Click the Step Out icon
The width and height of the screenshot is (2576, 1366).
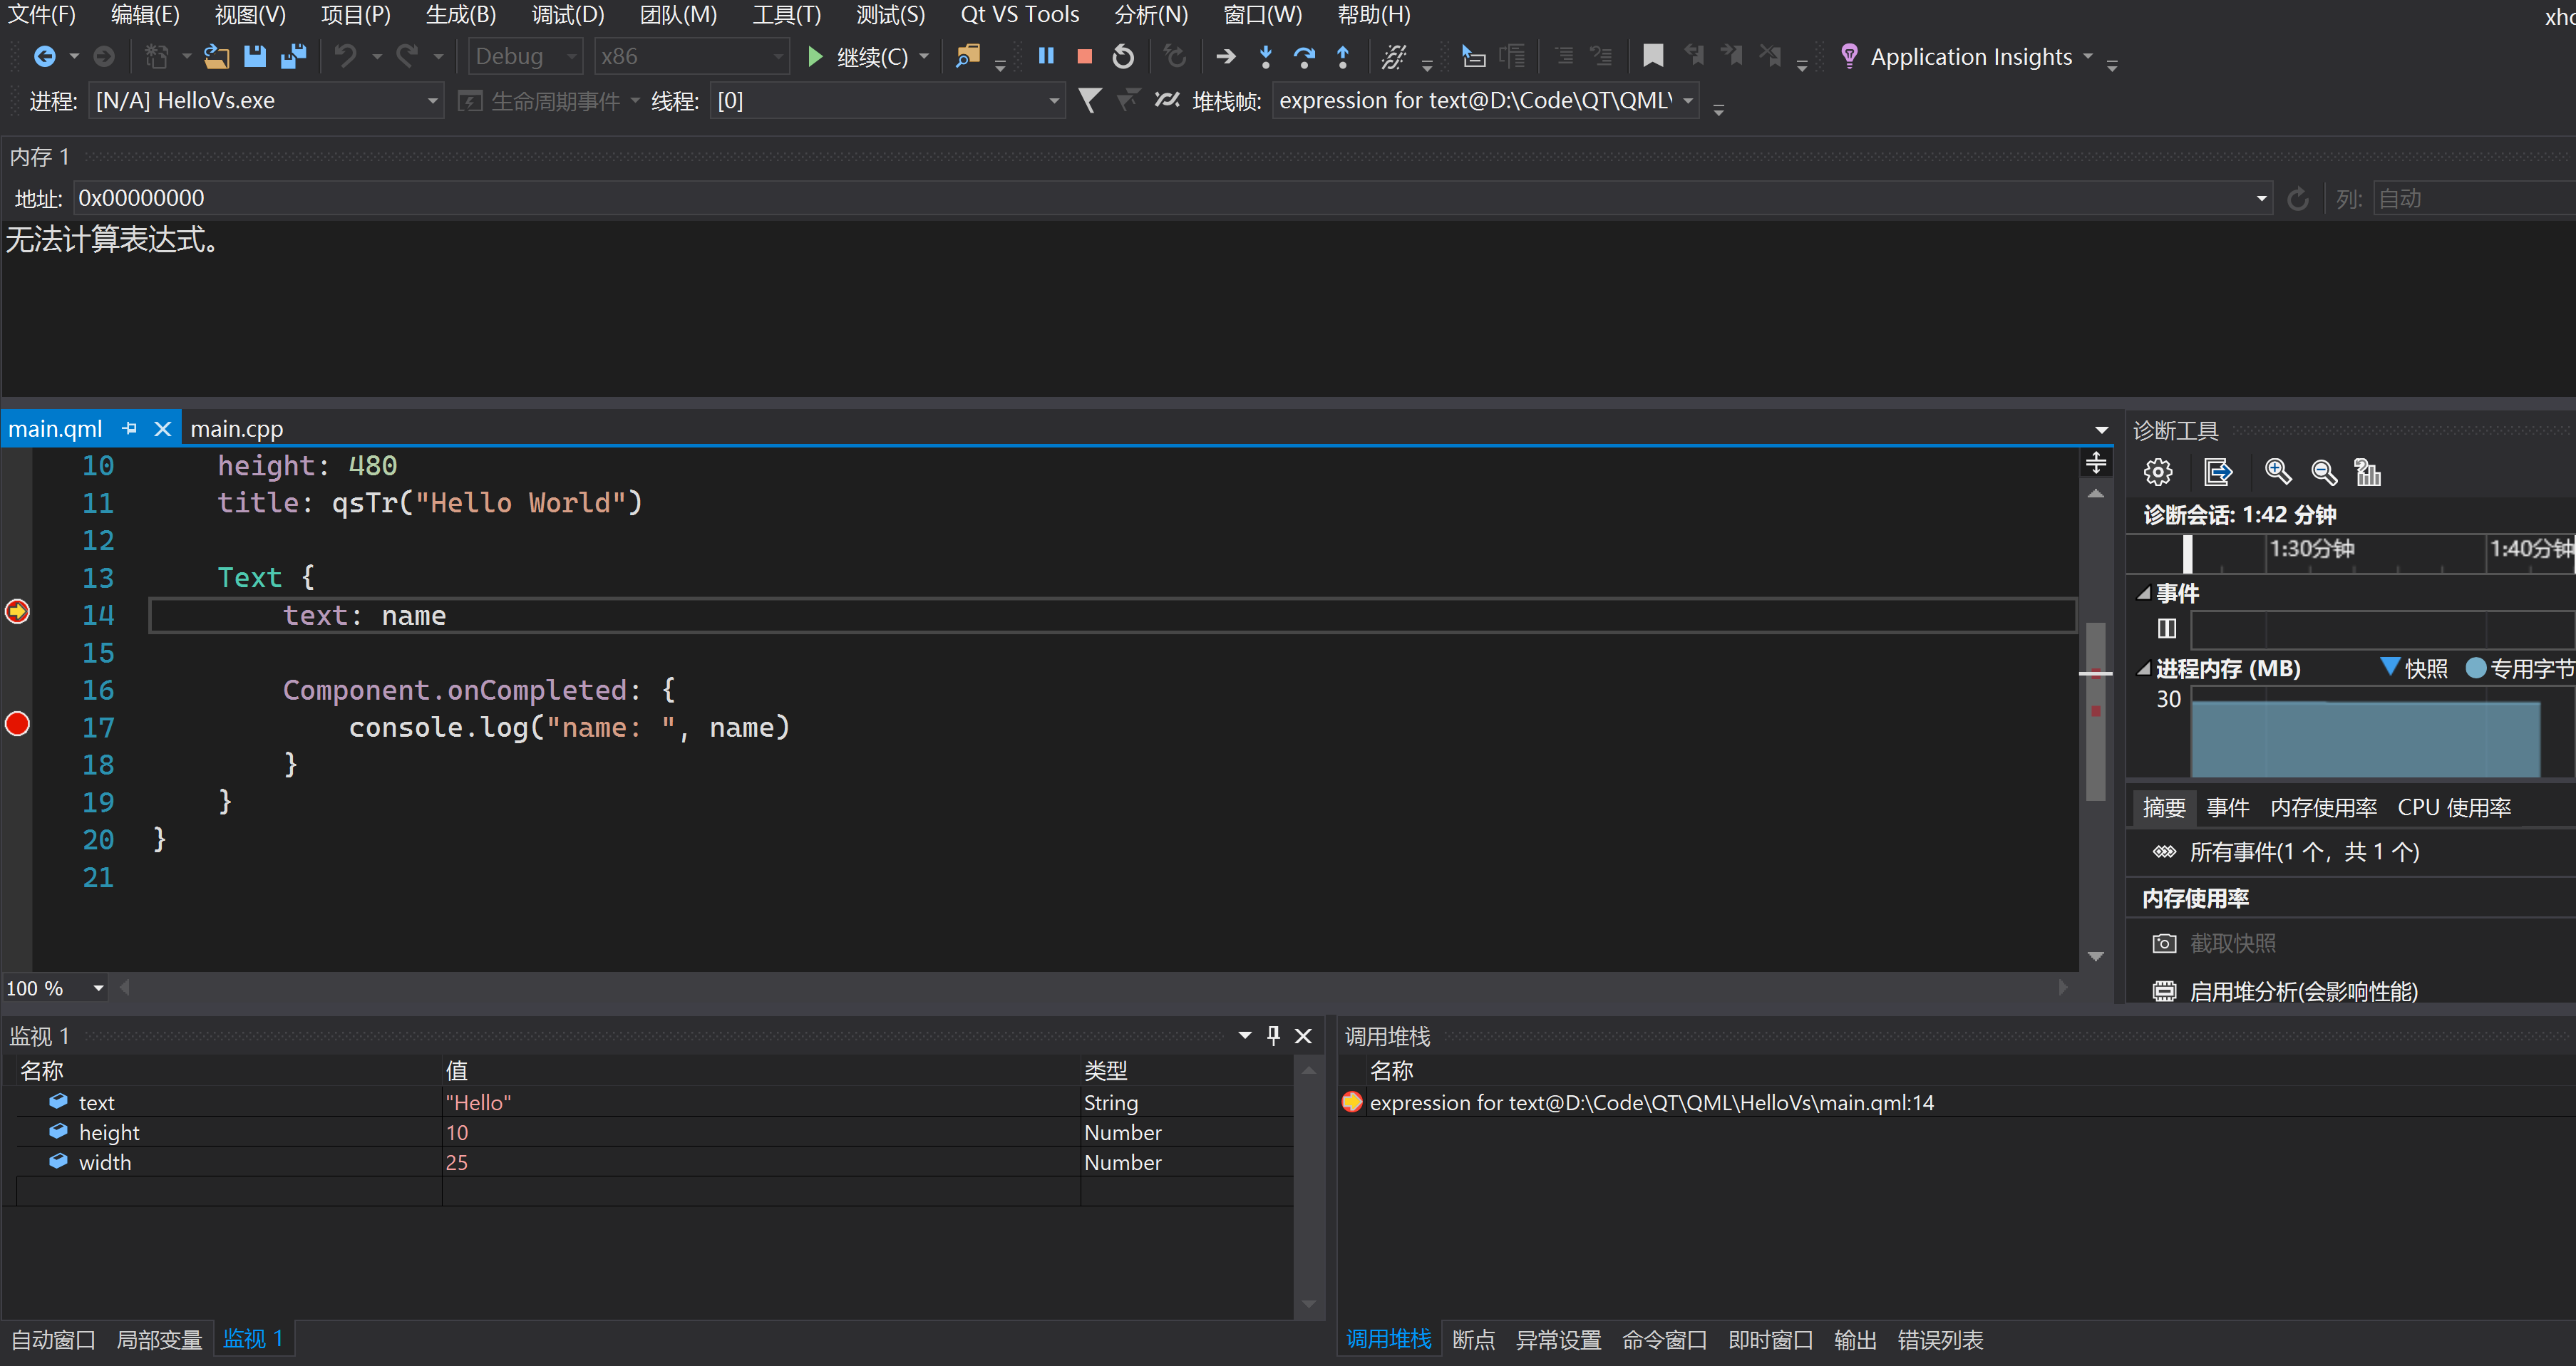tap(1344, 56)
